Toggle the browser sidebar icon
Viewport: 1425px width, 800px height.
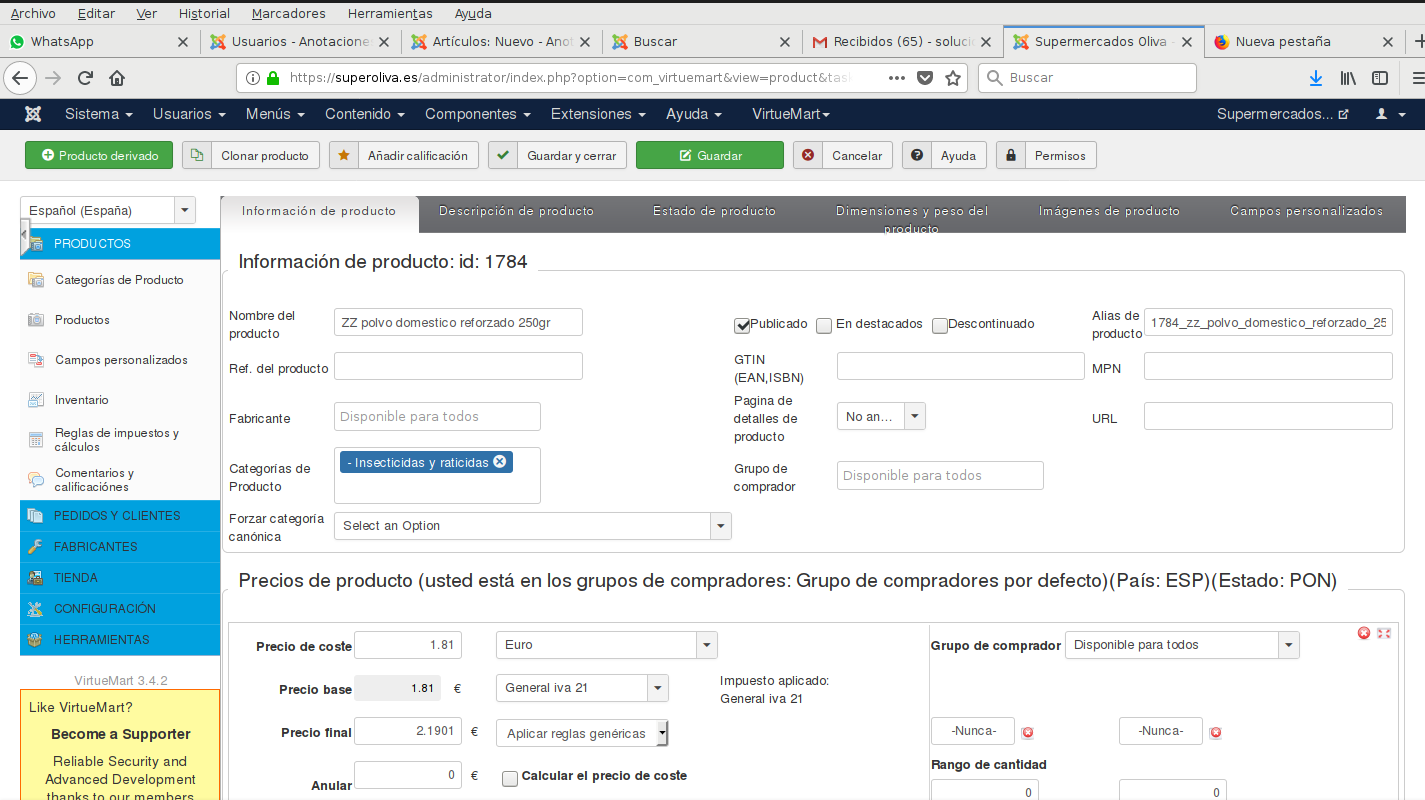[1380, 78]
